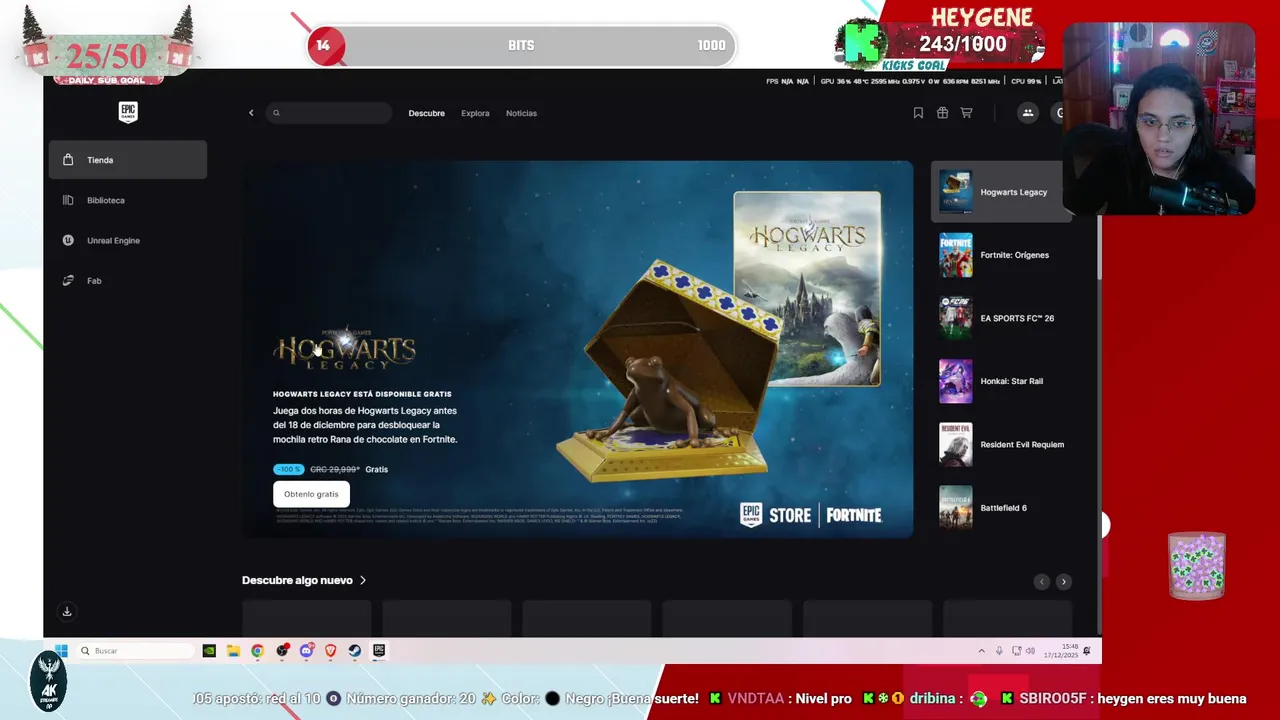Click the Epic Games taskbar icon
This screenshot has height=720, width=1280.
pyautogui.click(x=379, y=651)
